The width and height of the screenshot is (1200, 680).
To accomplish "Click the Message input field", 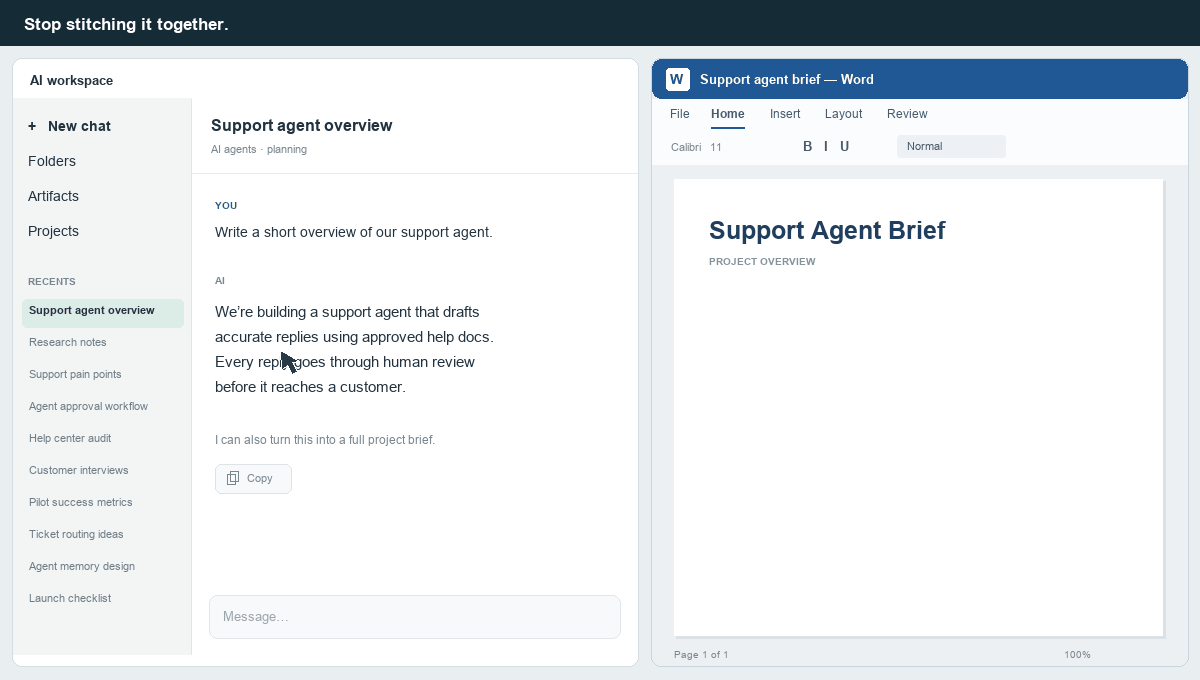I will [415, 617].
